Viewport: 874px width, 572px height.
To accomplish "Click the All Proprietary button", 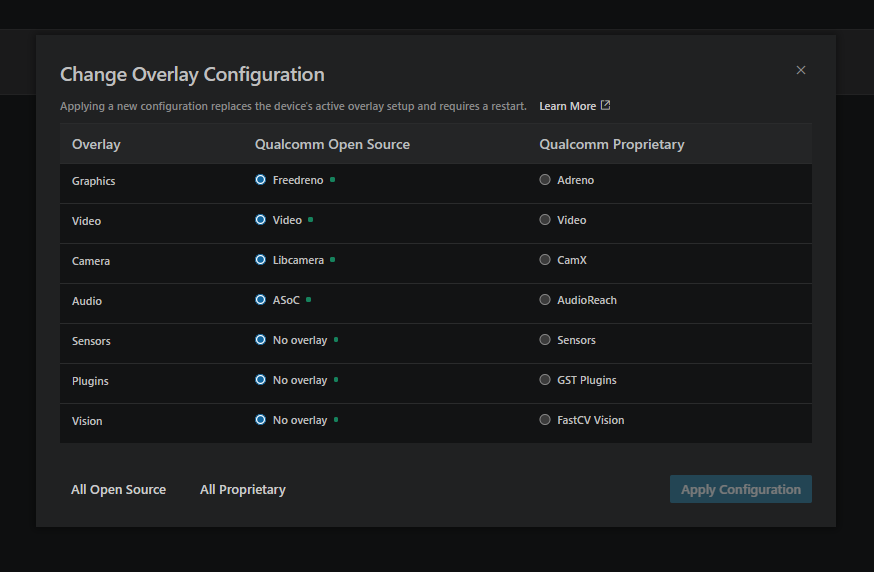I will click(242, 489).
